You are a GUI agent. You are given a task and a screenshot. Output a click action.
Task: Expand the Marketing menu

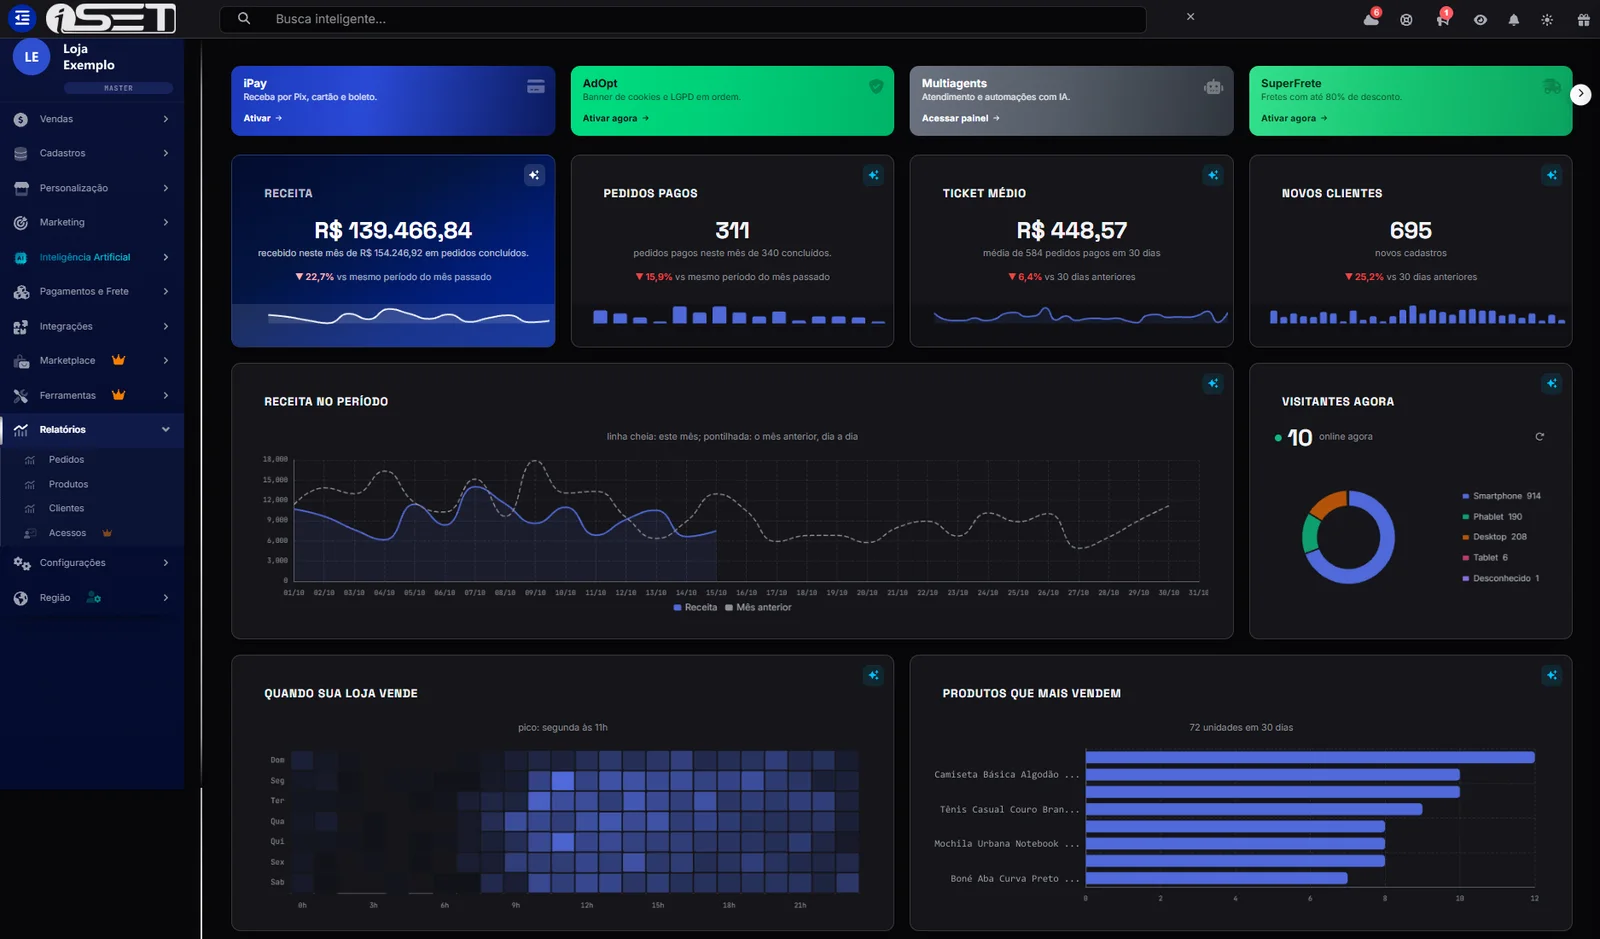92,222
